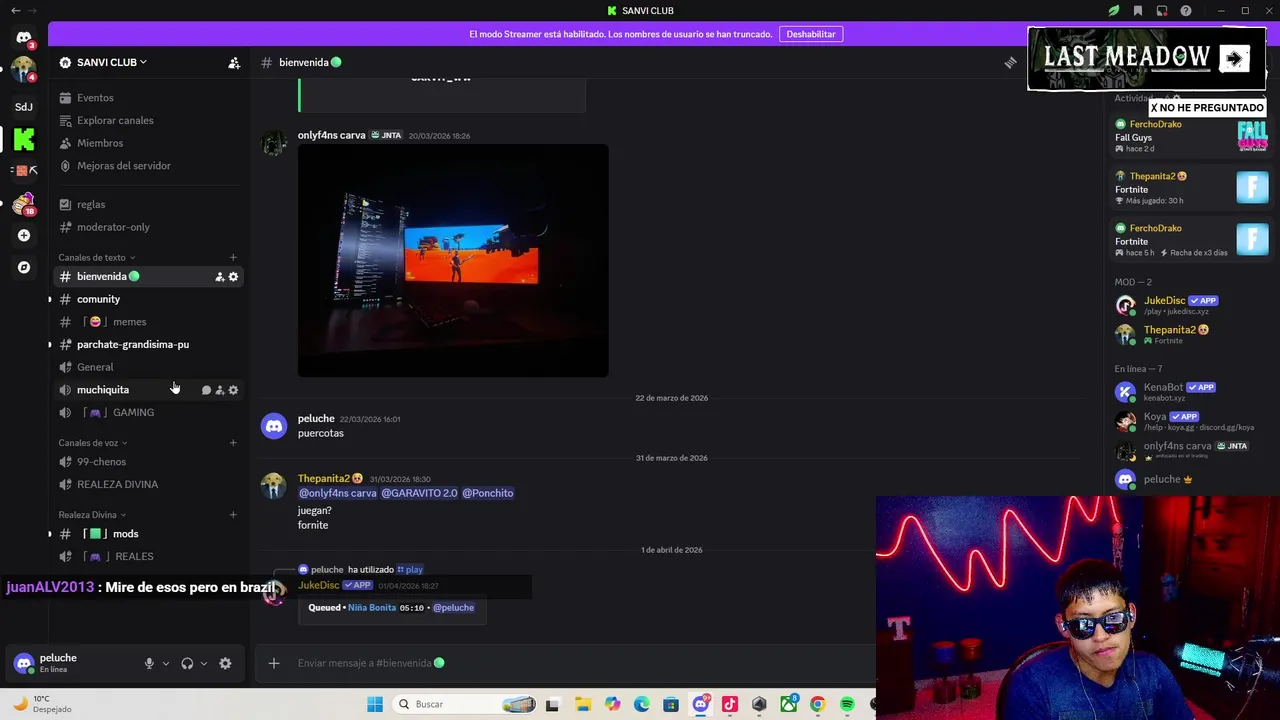
Task: Deafen with headphones icon in user panel
Action: (x=187, y=663)
